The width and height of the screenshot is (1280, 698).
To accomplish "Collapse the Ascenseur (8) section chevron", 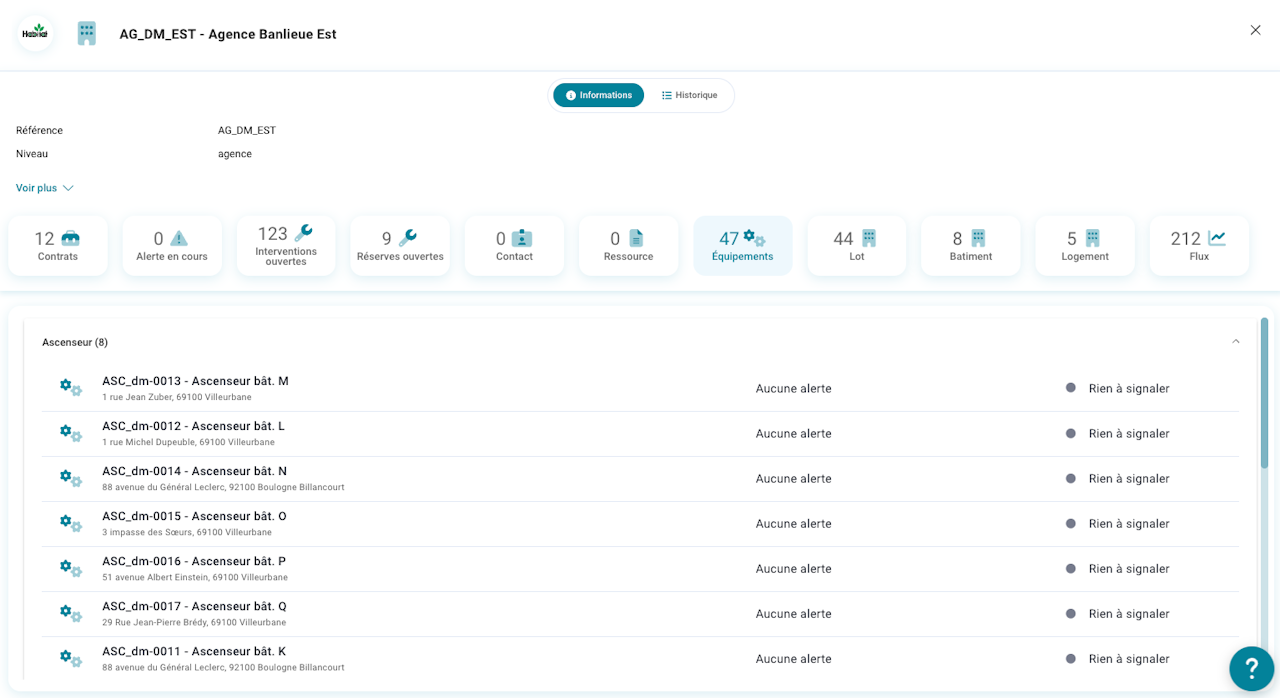I will 1236,342.
